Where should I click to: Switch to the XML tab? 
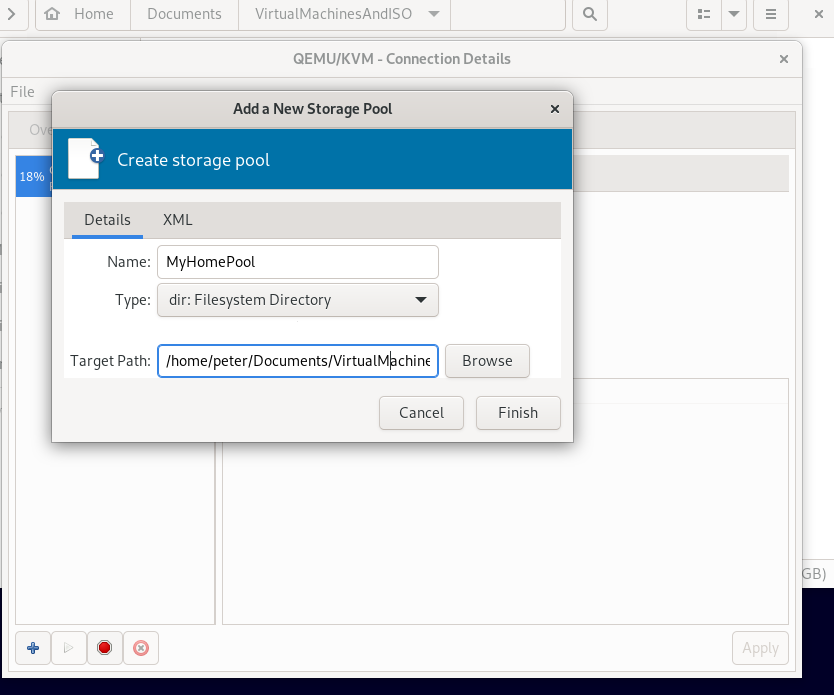pyautogui.click(x=178, y=219)
